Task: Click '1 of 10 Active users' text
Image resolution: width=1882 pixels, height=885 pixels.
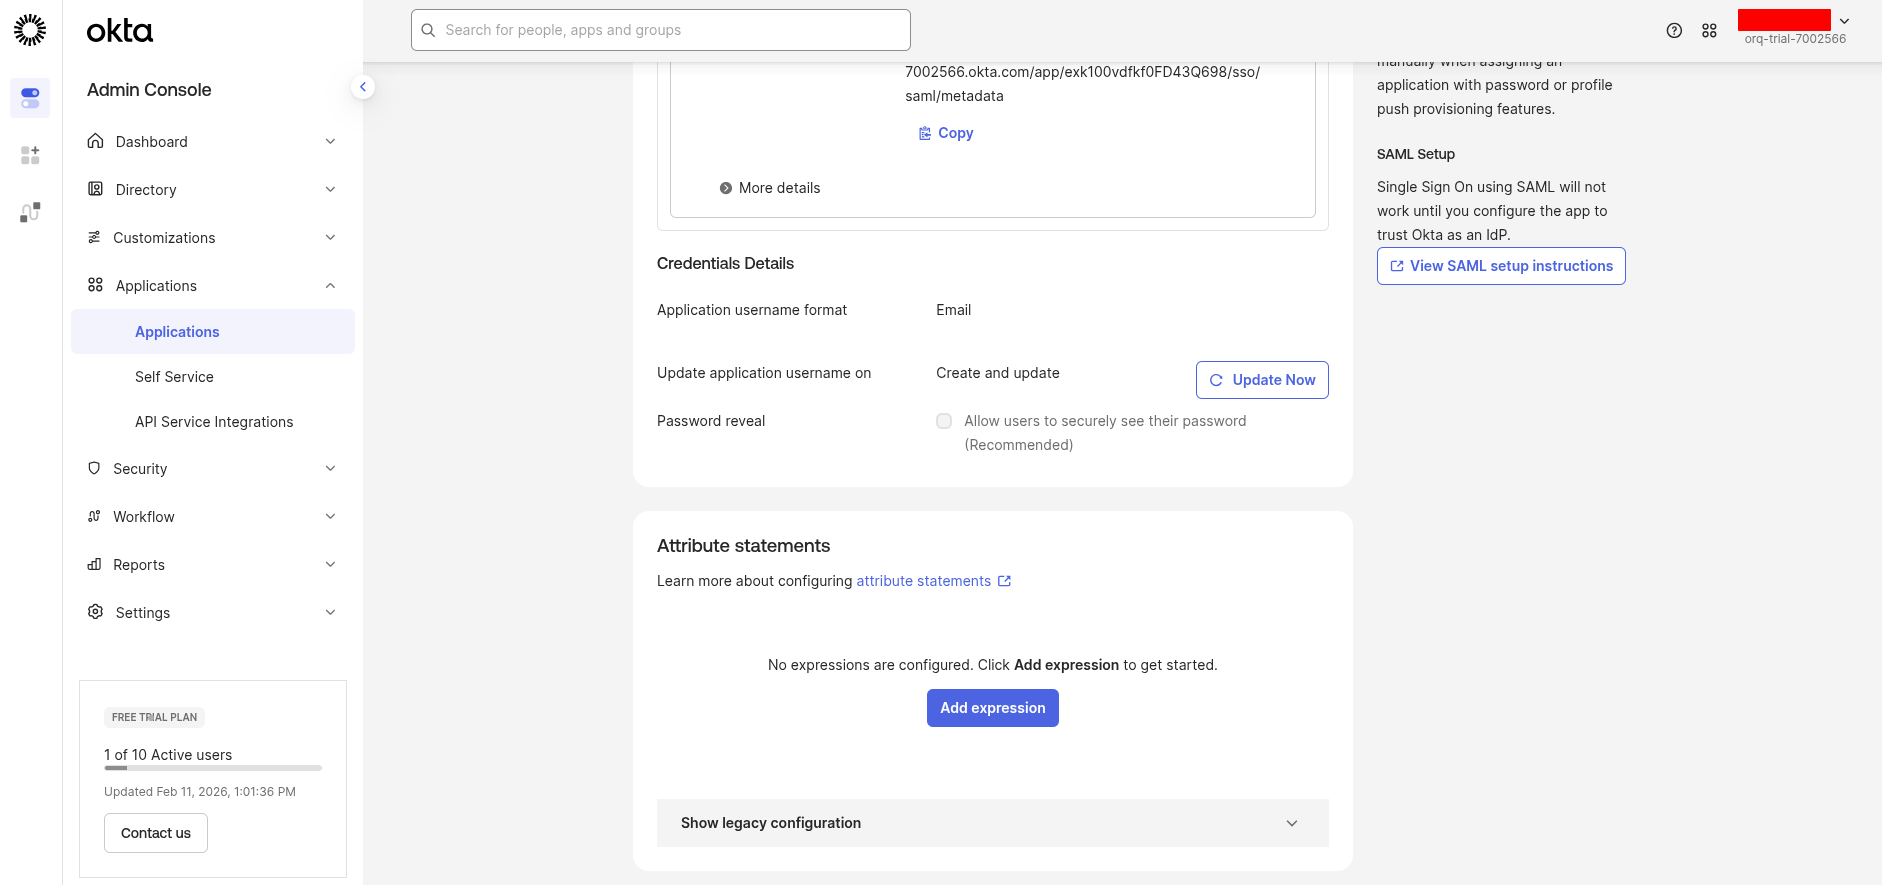Action: click(168, 755)
